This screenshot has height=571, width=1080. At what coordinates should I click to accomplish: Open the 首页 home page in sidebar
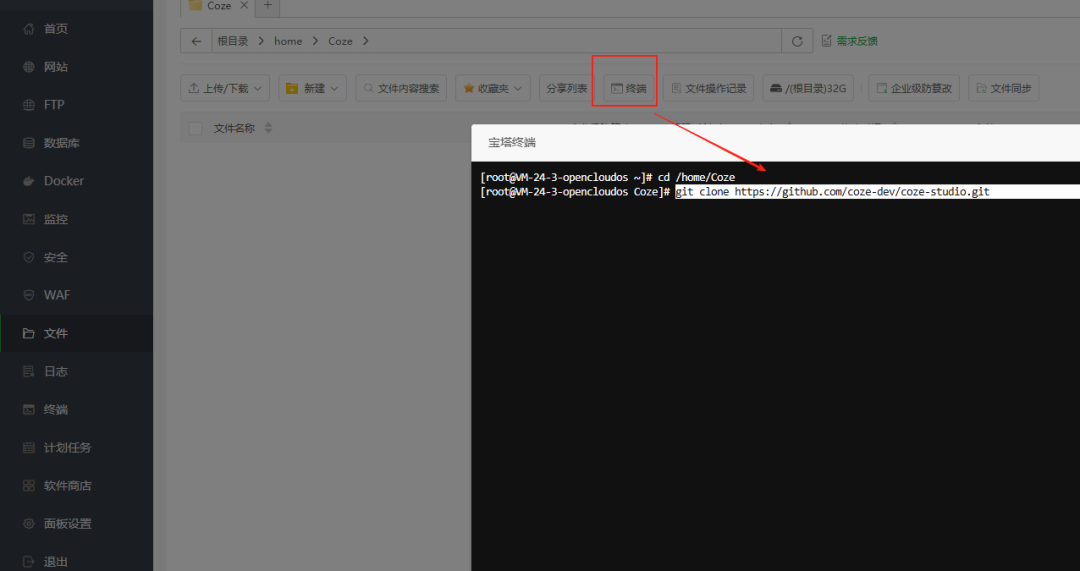tap(55, 29)
